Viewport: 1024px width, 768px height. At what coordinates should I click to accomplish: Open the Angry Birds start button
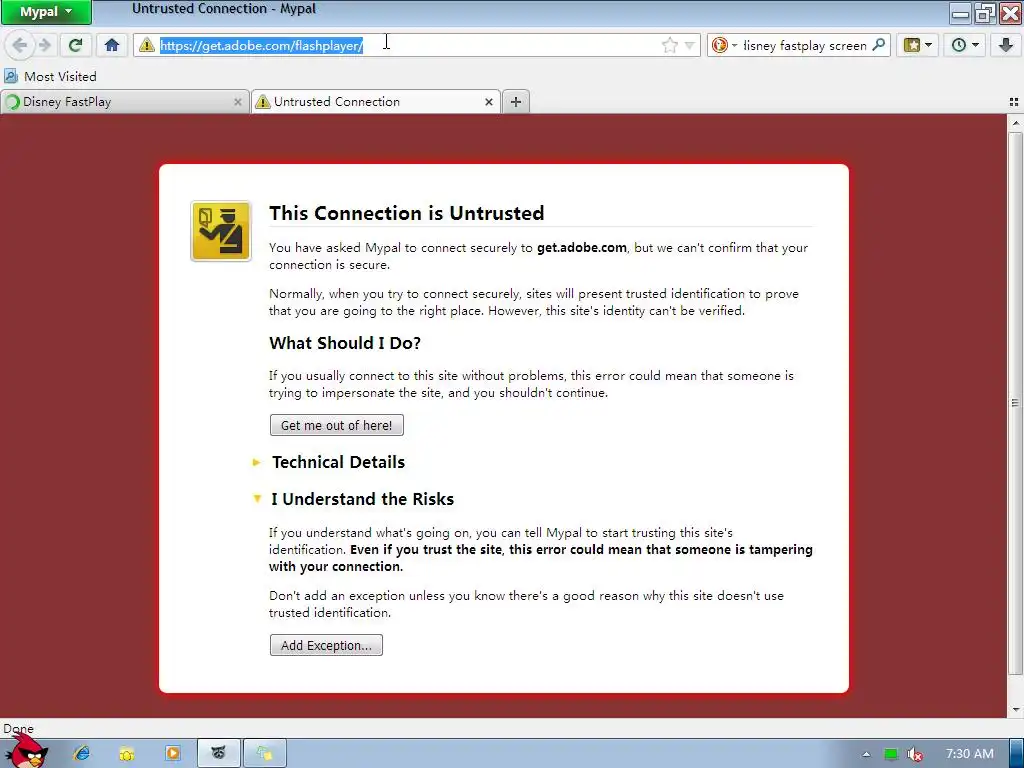26,751
